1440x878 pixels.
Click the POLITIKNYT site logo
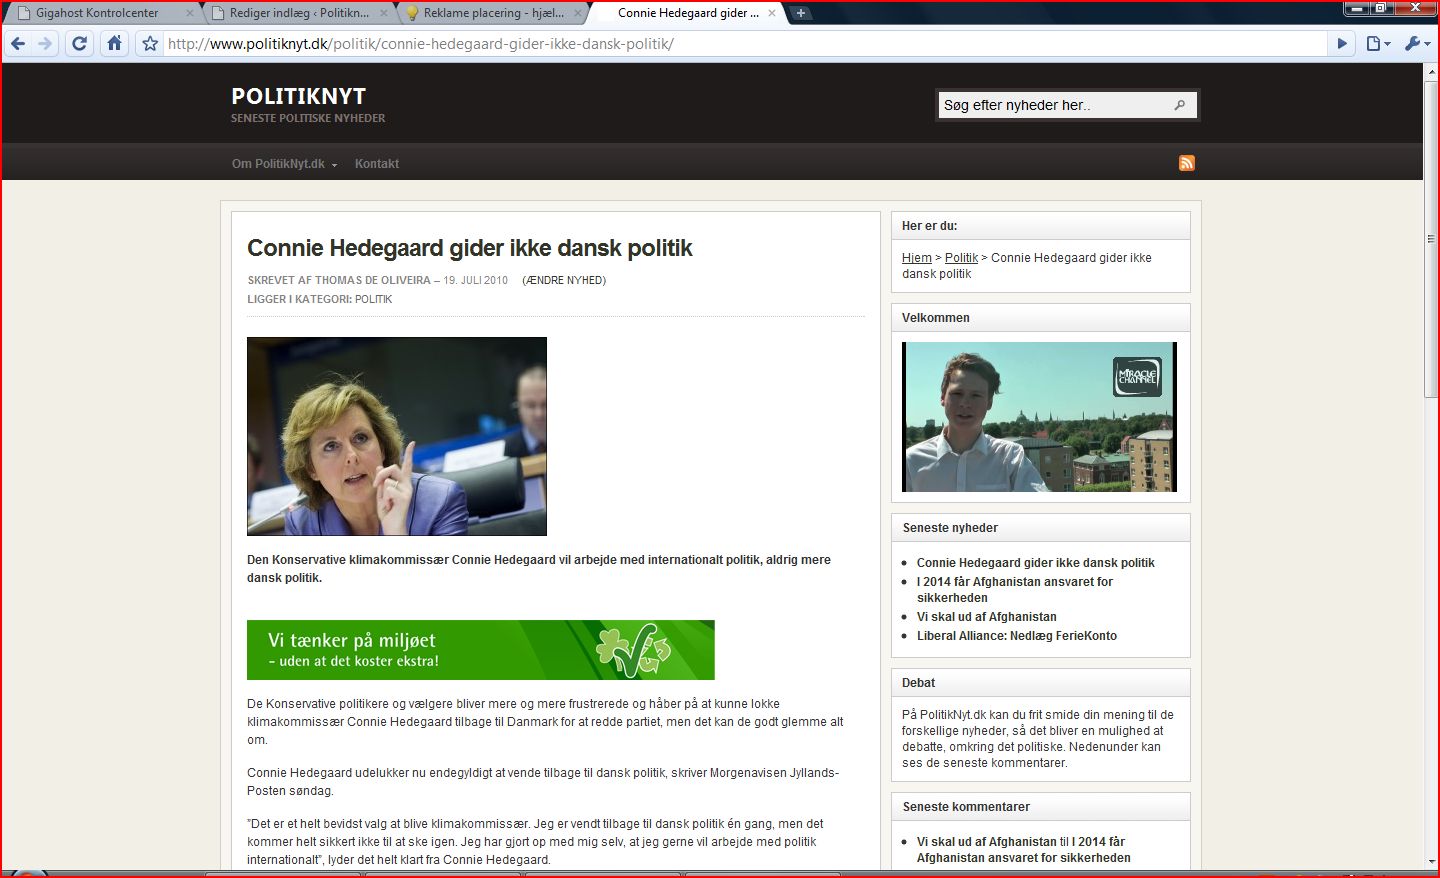point(299,96)
